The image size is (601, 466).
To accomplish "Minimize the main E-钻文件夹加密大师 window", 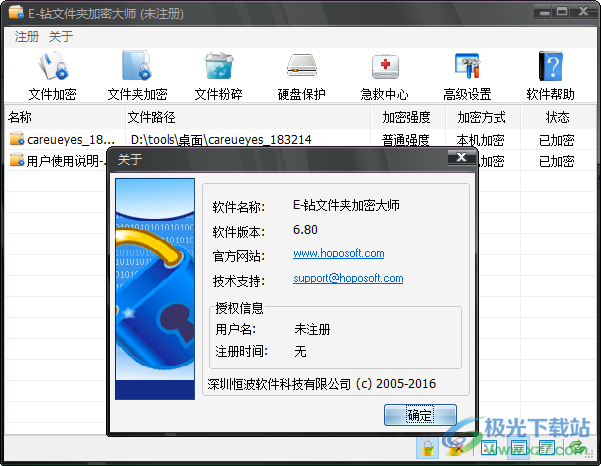I will pyautogui.click(x=544, y=12).
